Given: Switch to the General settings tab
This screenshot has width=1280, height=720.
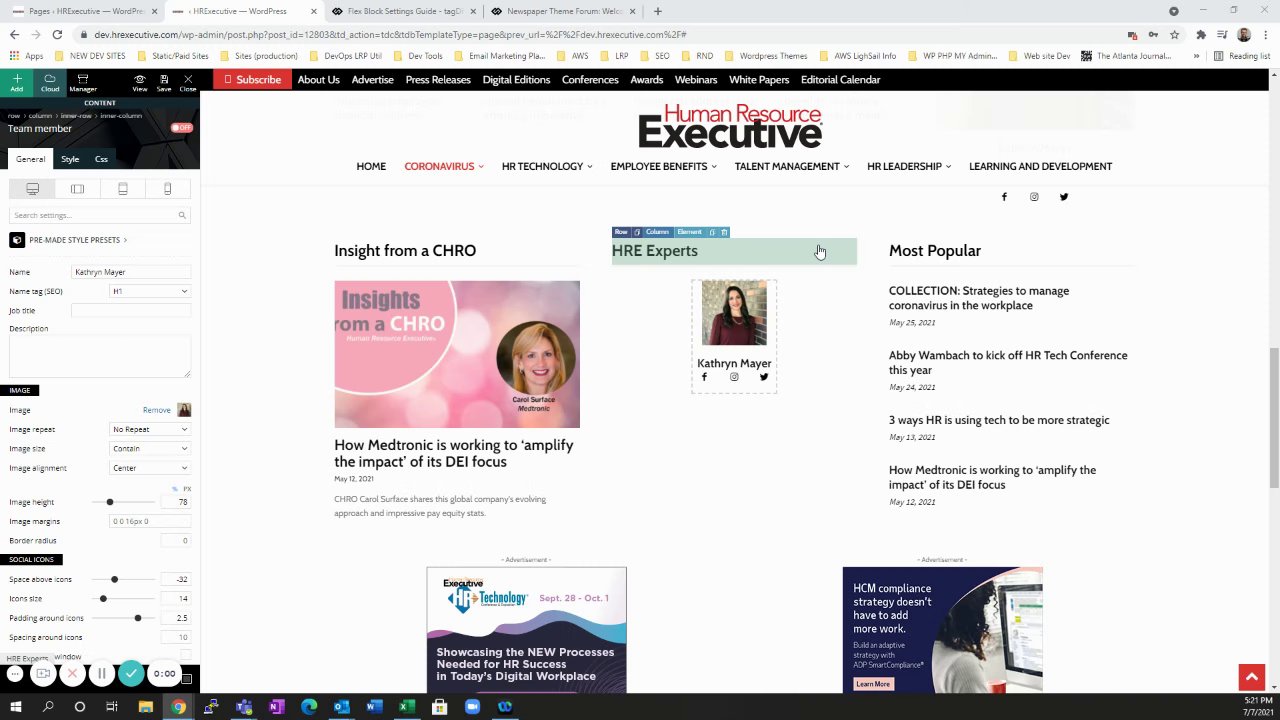Looking at the screenshot, I should click(x=30, y=159).
